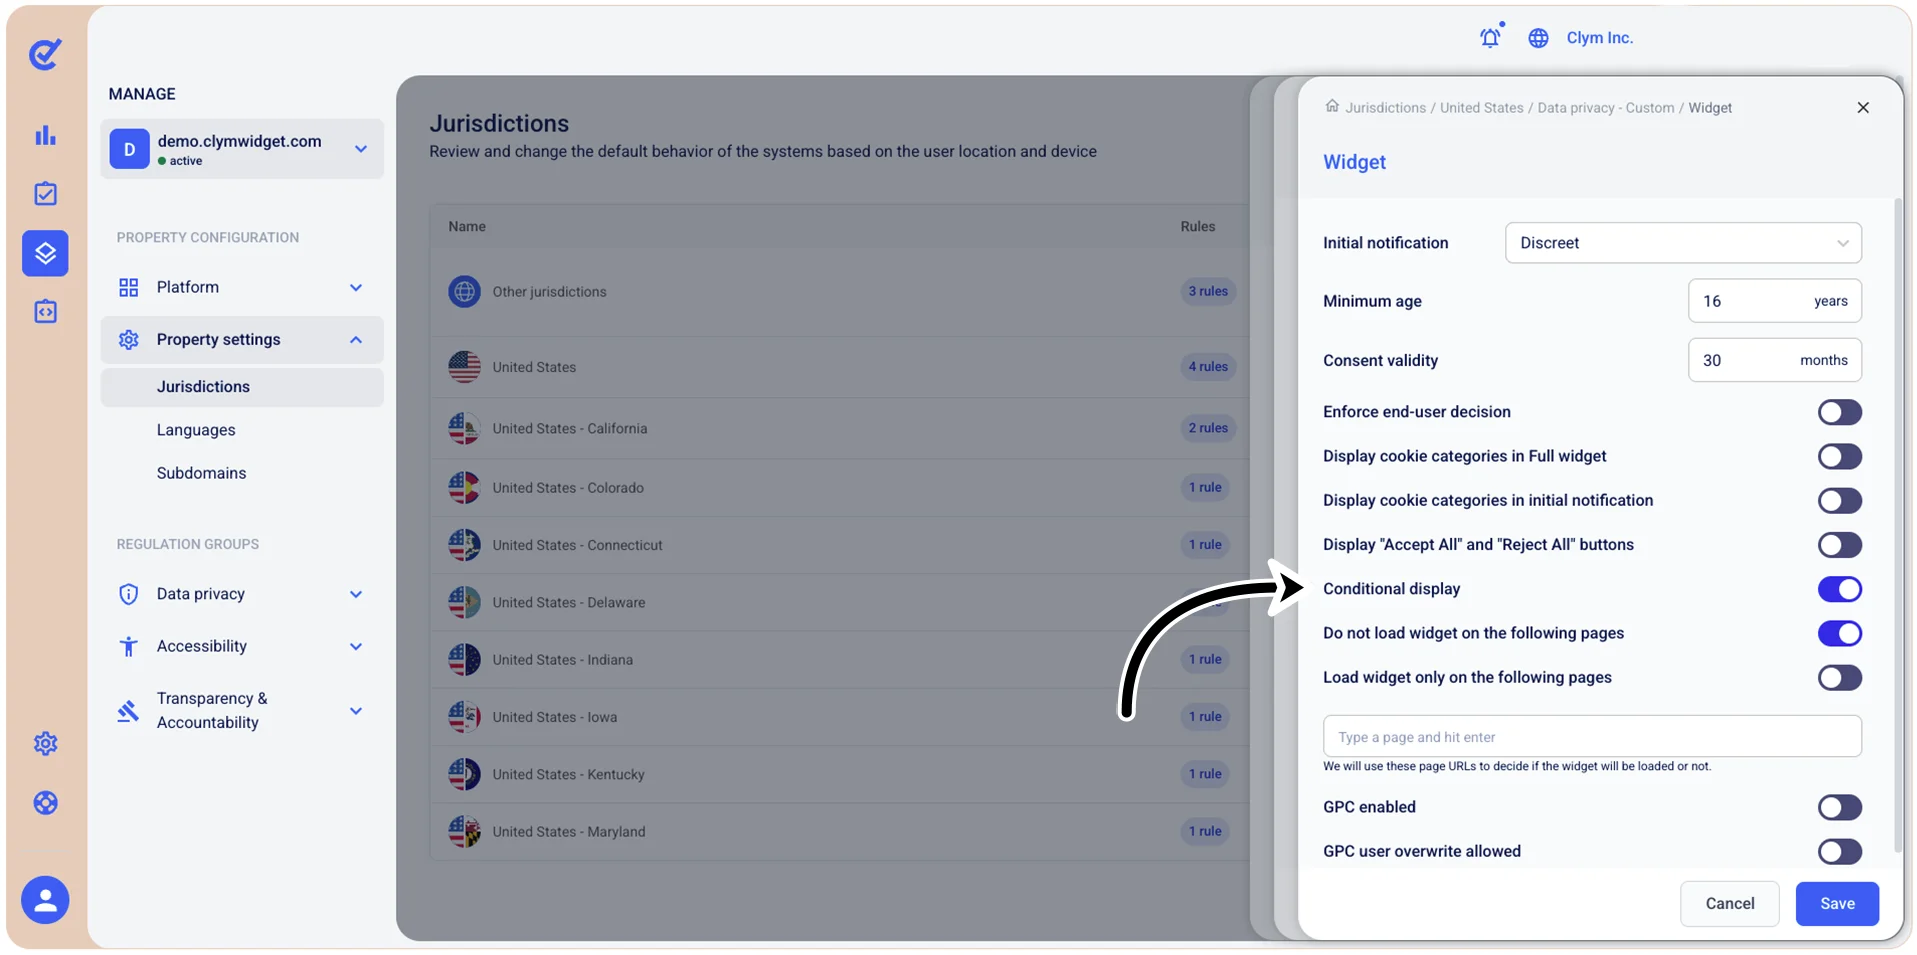Open Clym Inc. account link
The height and width of the screenshot is (955, 1917).
click(1599, 38)
